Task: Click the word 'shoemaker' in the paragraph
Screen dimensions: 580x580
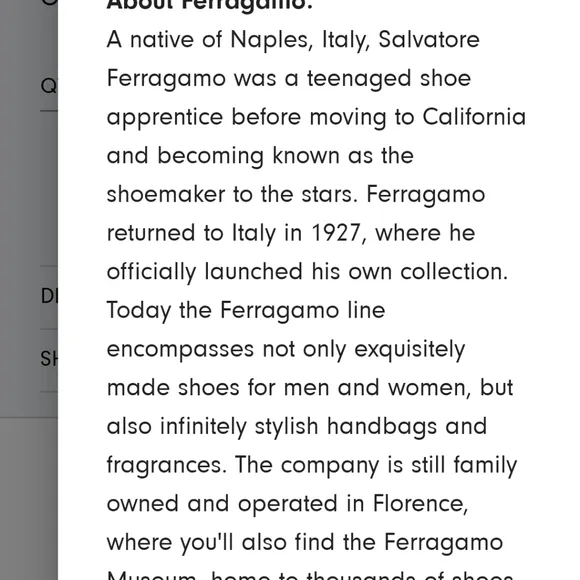Action: pos(166,194)
